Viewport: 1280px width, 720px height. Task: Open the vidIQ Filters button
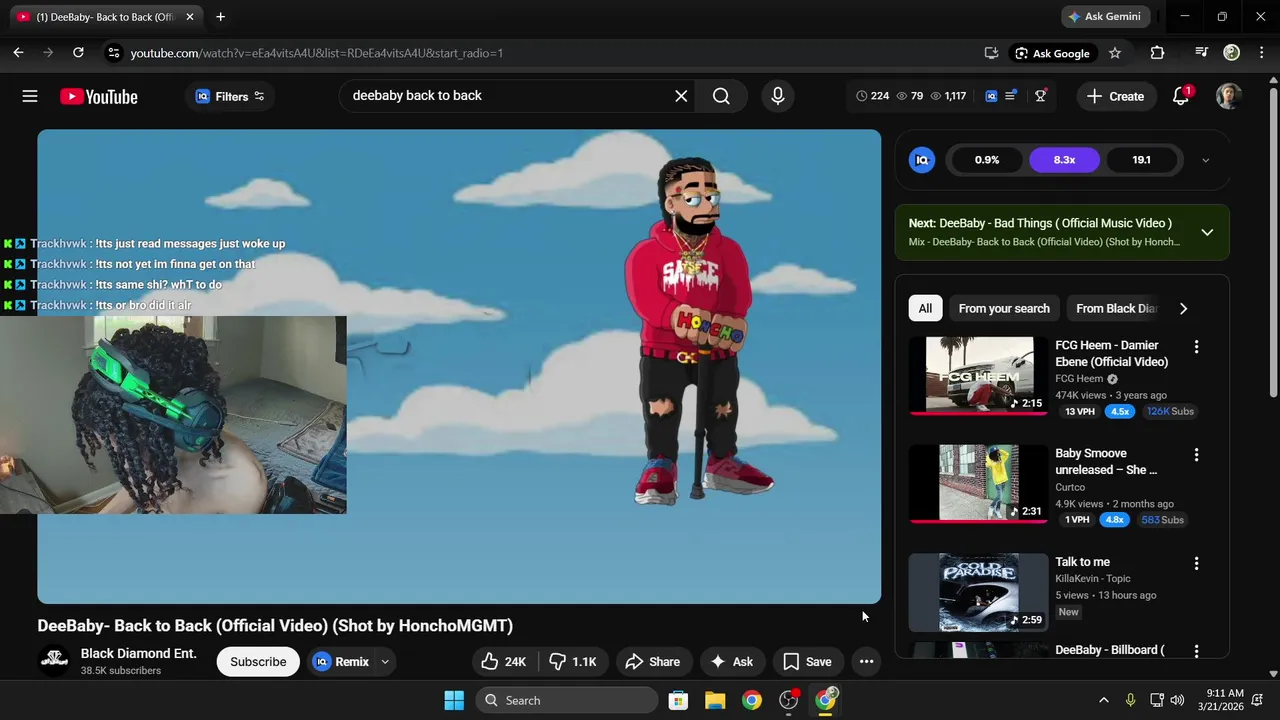(x=230, y=96)
